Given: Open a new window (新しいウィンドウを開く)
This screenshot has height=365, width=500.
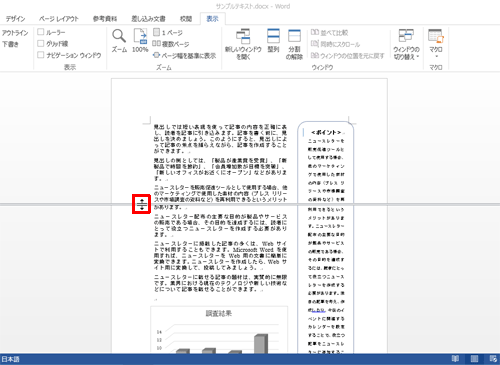Looking at the screenshot, I should (243, 44).
